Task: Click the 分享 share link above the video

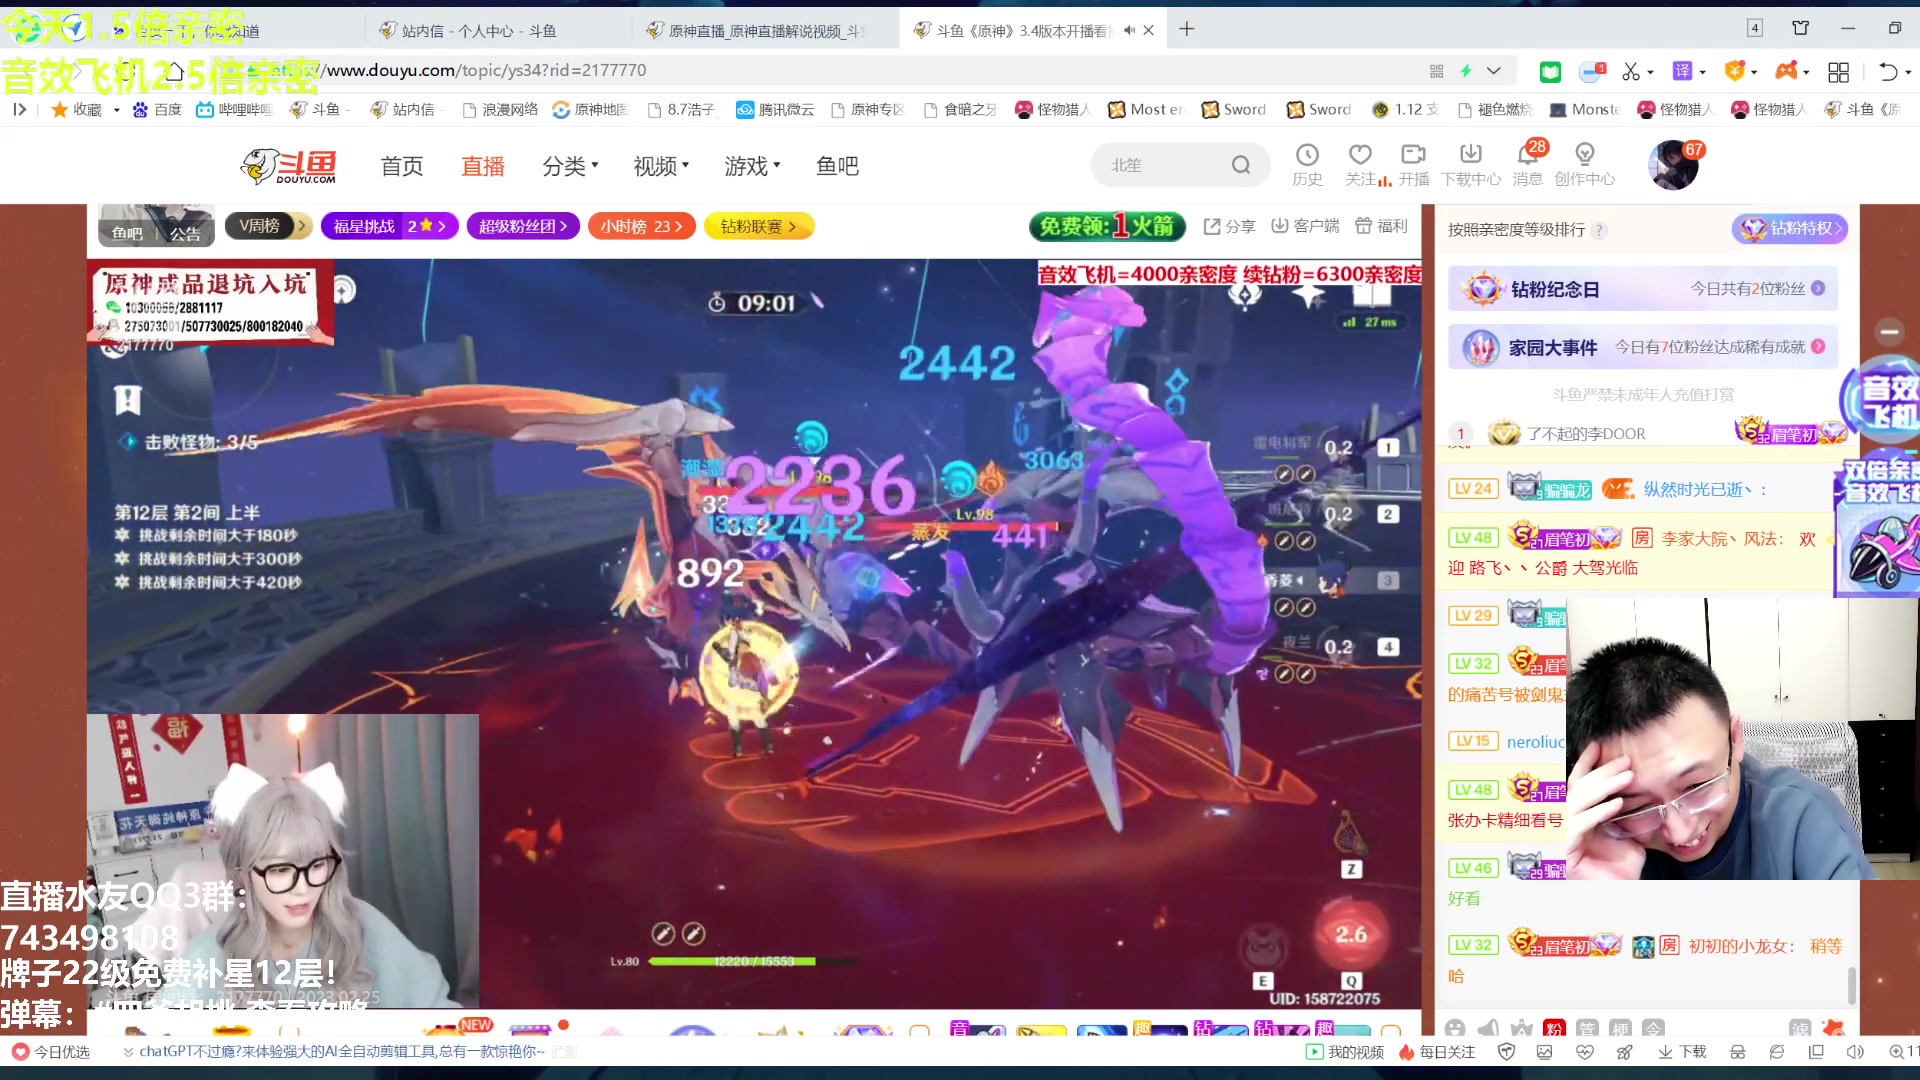Action: 1229,226
